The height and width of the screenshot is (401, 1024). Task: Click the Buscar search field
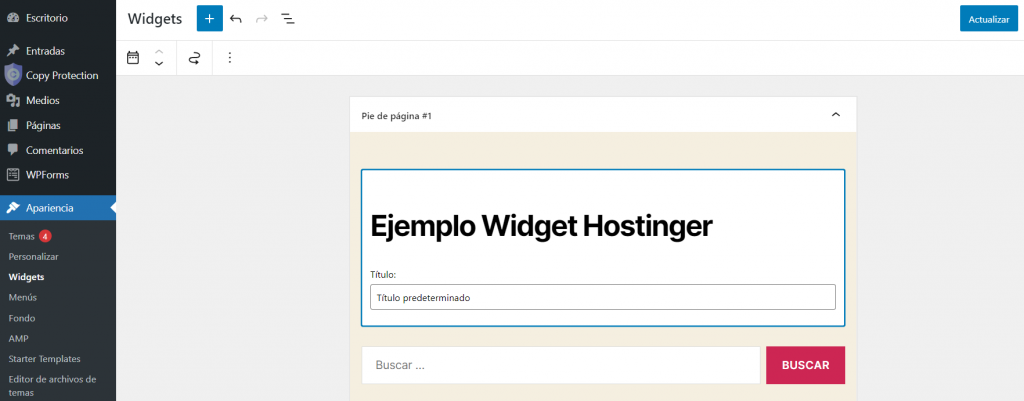(561, 365)
